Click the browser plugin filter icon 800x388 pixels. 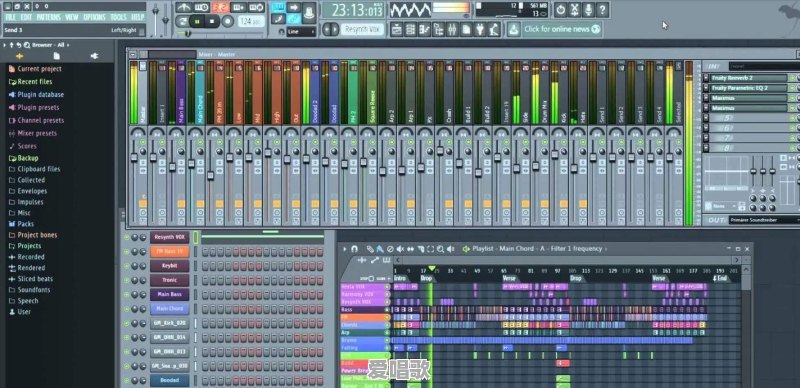(x=94, y=56)
